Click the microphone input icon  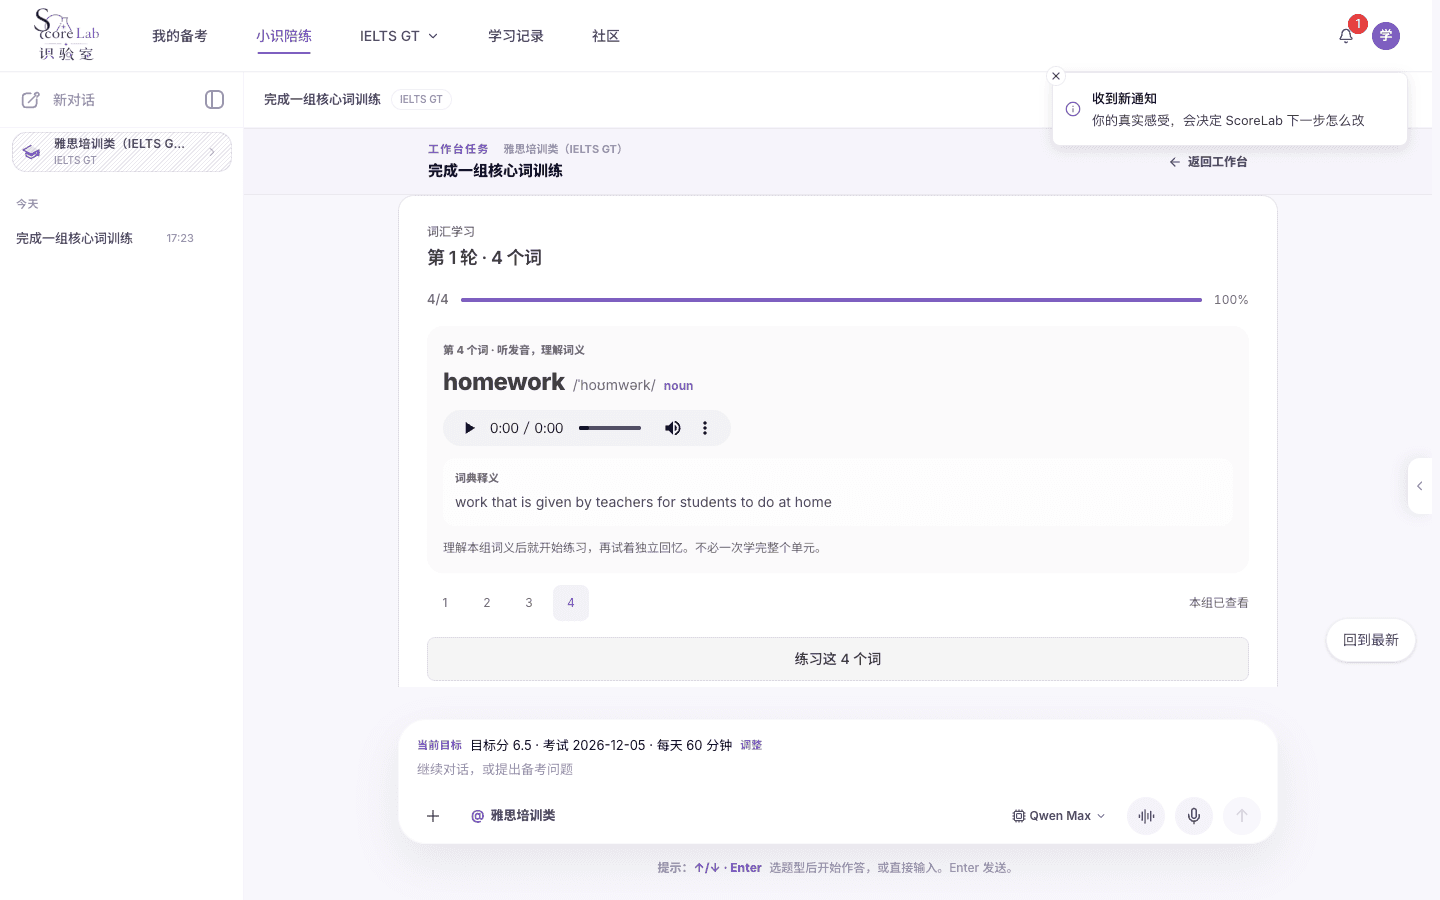[x=1194, y=816]
